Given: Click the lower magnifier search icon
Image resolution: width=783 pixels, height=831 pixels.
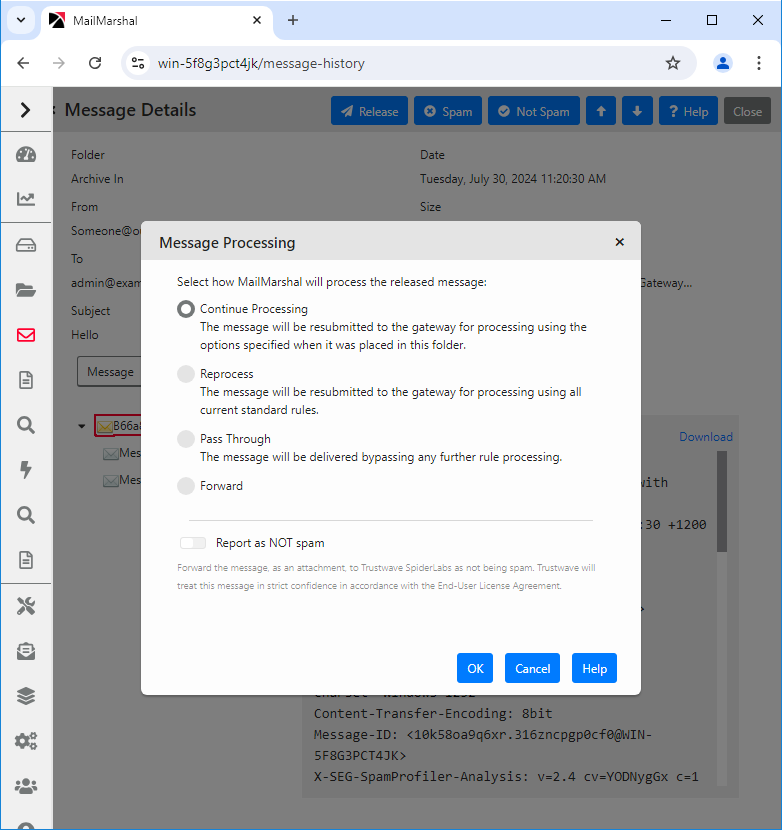Looking at the screenshot, I should (x=26, y=515).
